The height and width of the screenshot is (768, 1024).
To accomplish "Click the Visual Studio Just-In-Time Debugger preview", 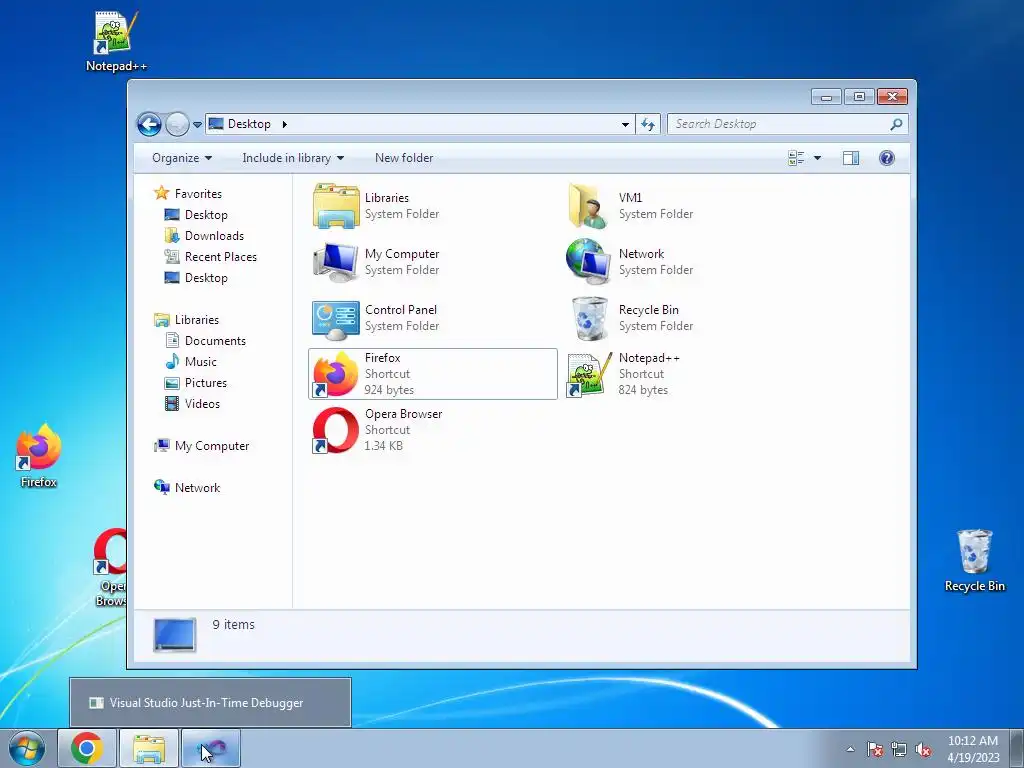I will coord(210,703).
